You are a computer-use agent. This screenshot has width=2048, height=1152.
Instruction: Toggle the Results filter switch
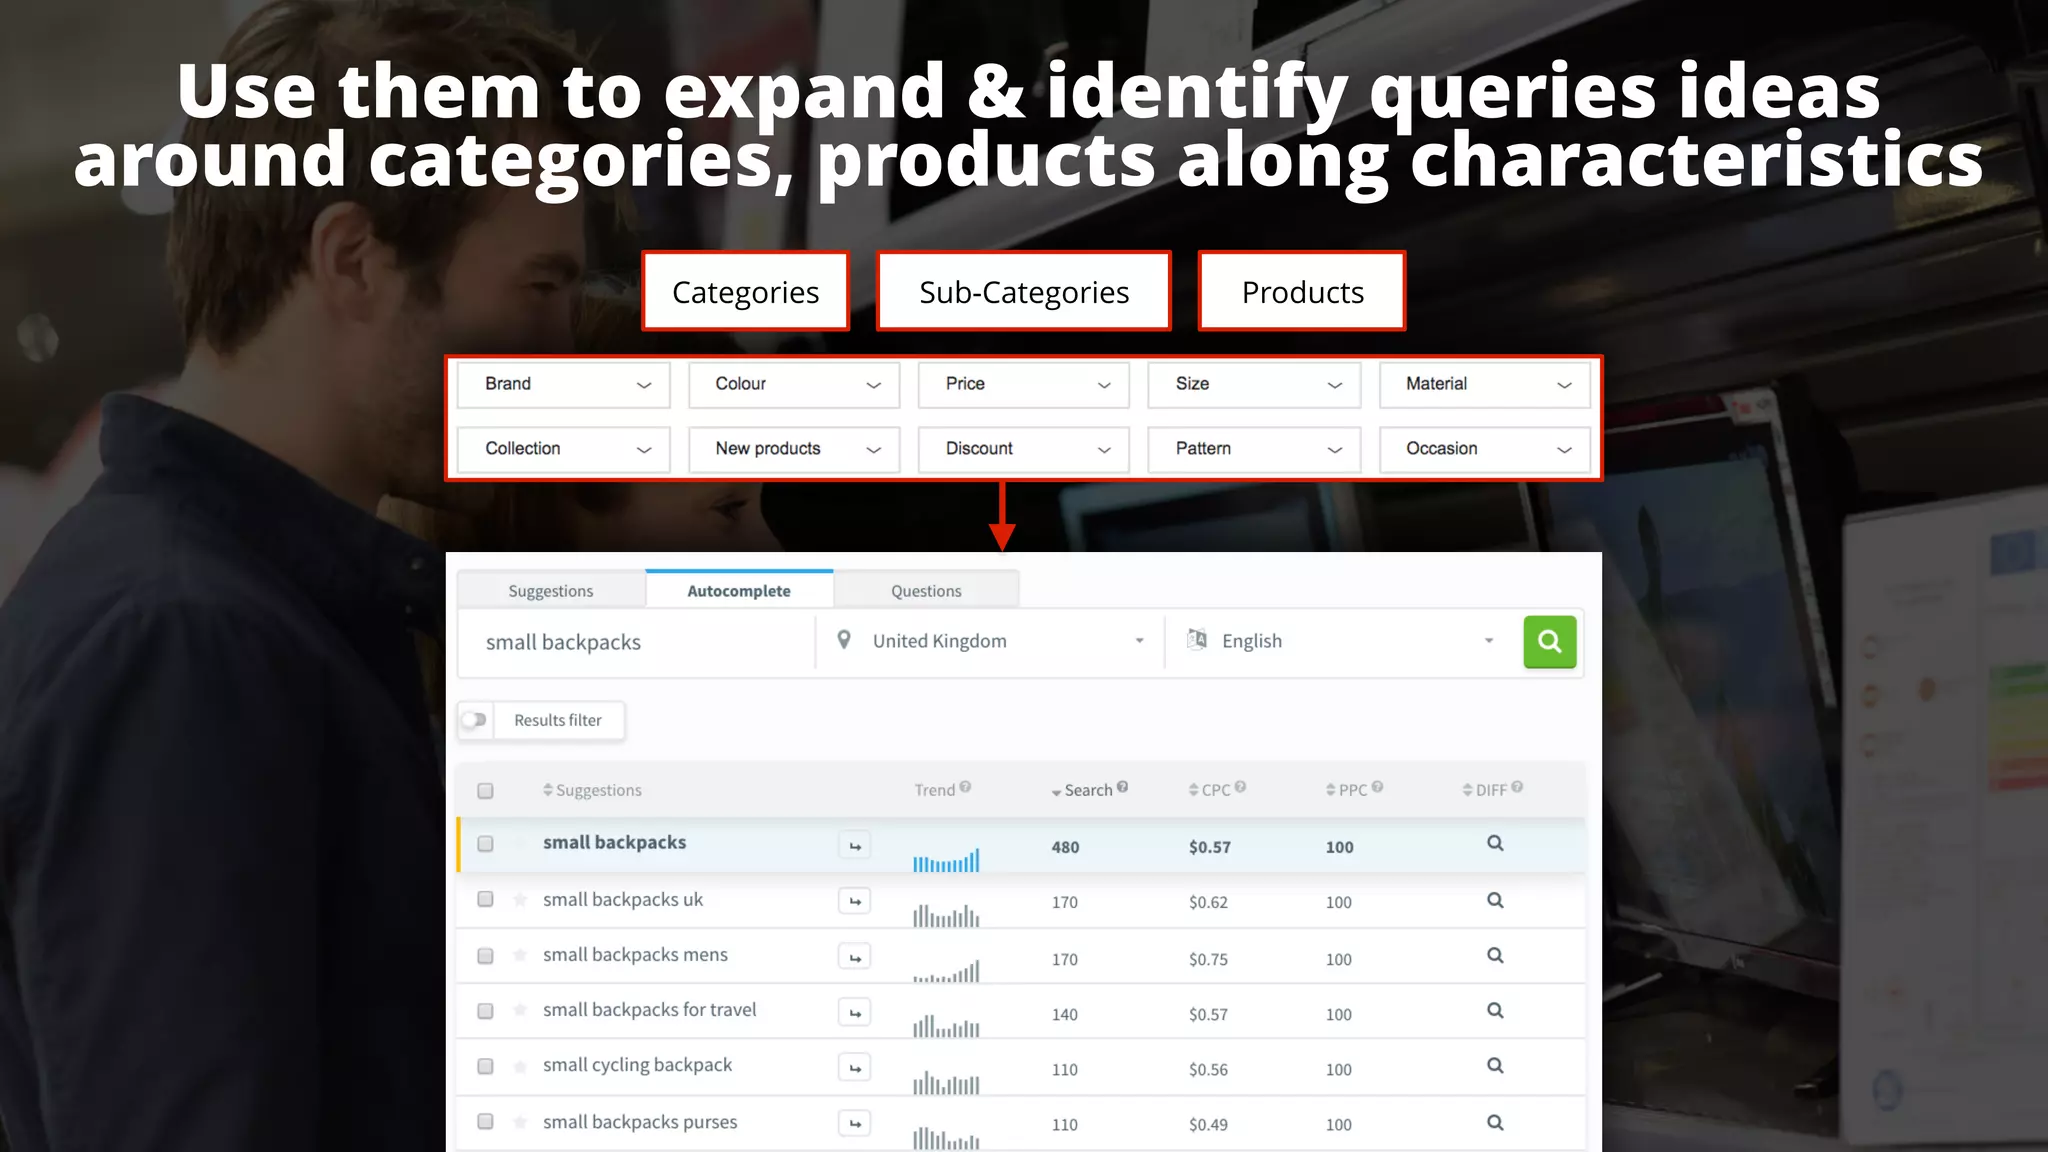(x=475, y=720)
